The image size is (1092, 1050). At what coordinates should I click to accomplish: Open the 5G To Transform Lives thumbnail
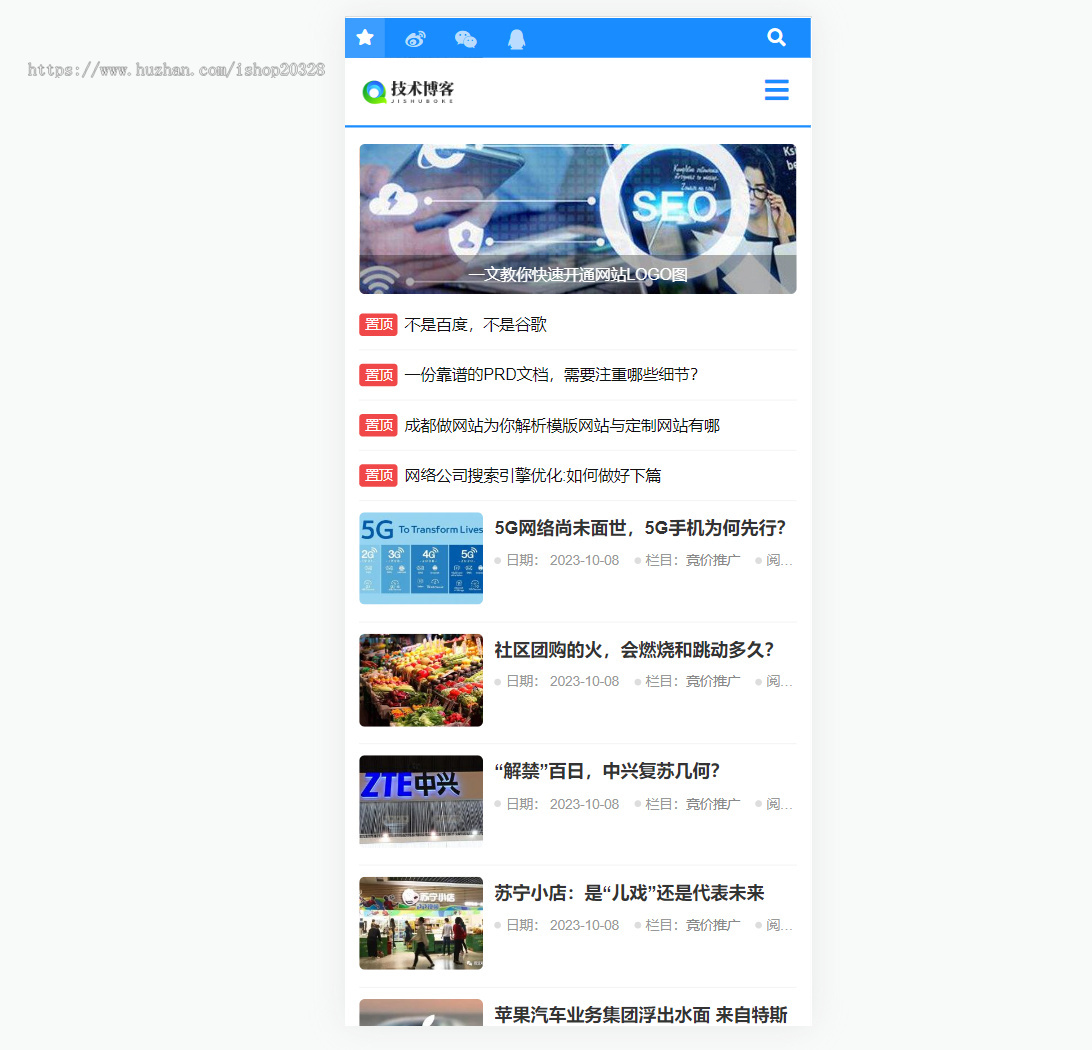tap(421, 558)
